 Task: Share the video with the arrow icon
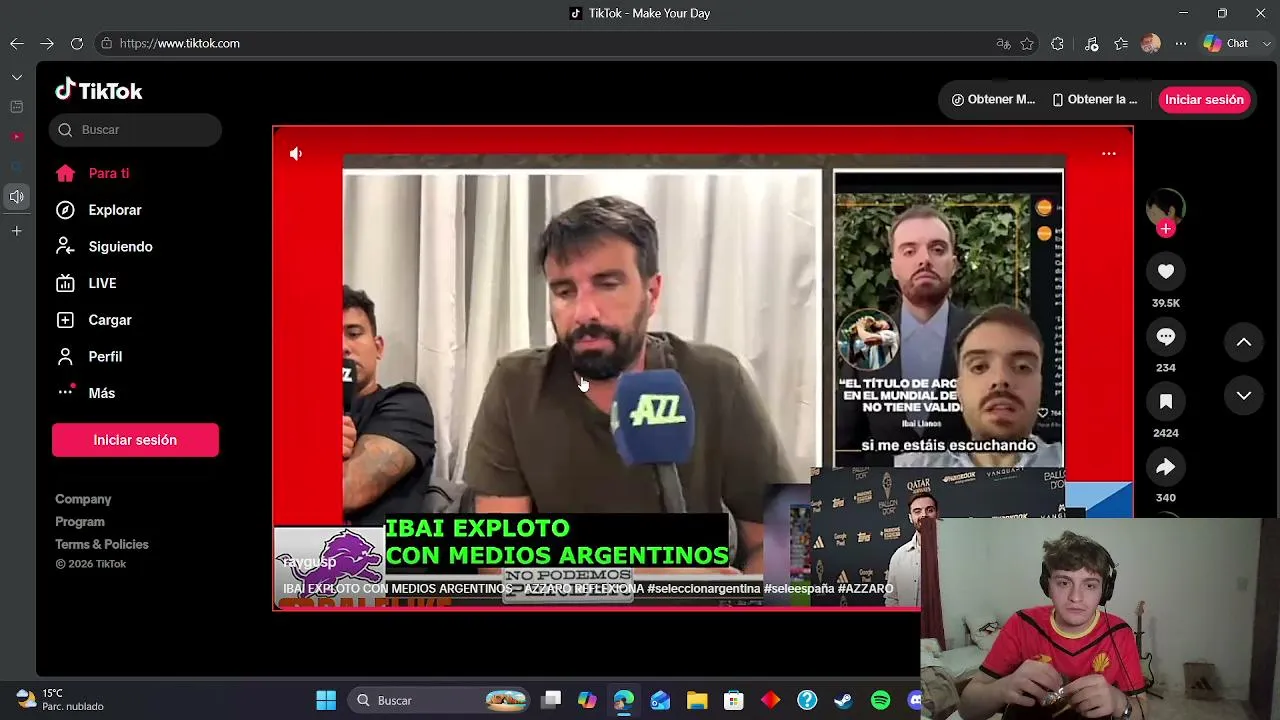[1165, 467]
